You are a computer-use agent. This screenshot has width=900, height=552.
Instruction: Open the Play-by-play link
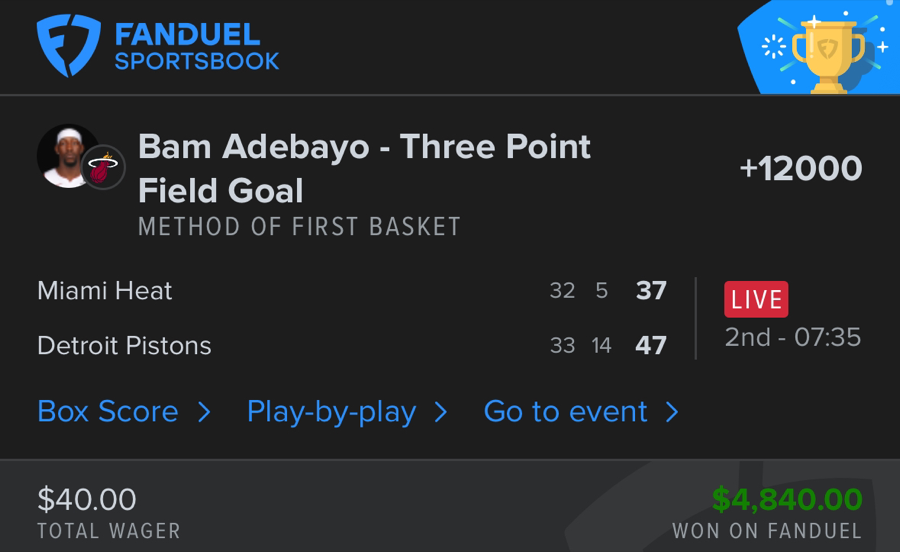tap(331, 412)
